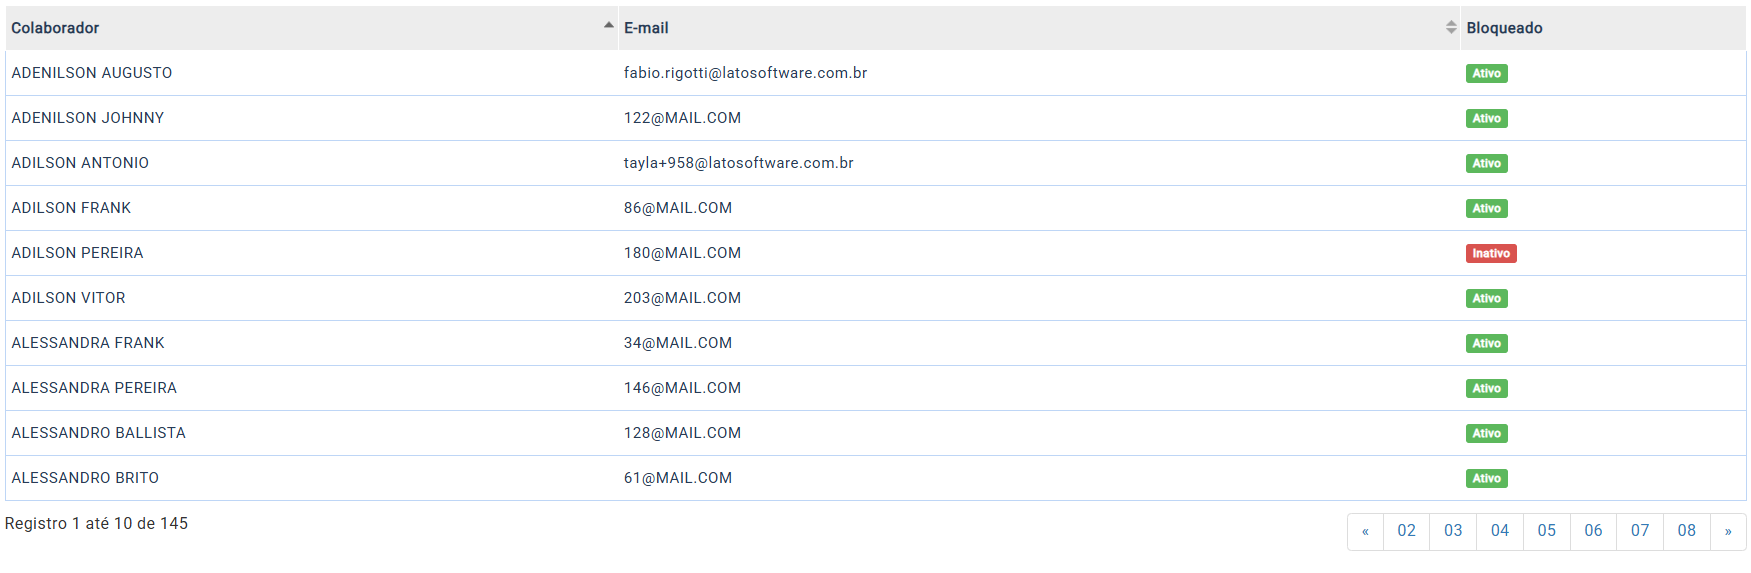Navigate to page 04
The image size is (1751, 573).
[1499, 531]
